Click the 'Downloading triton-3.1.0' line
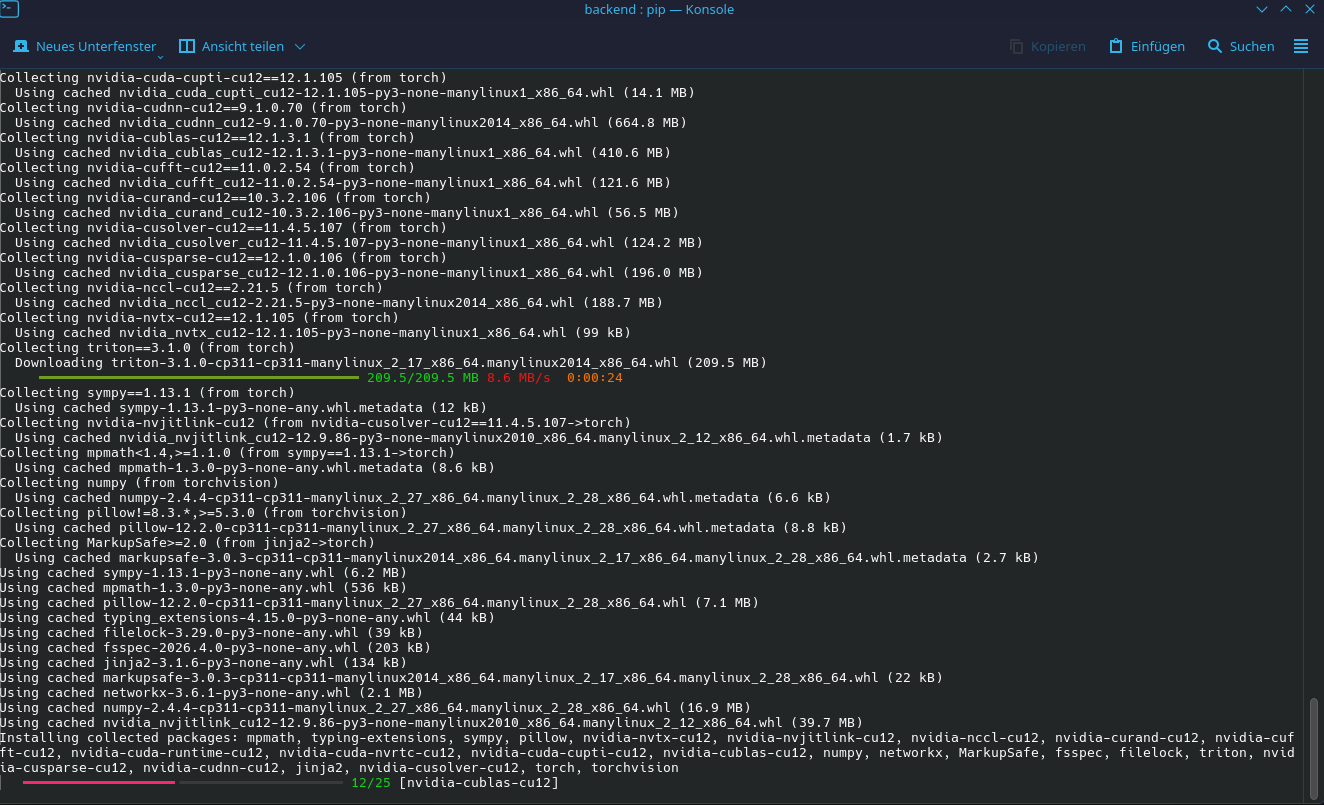 391,363
